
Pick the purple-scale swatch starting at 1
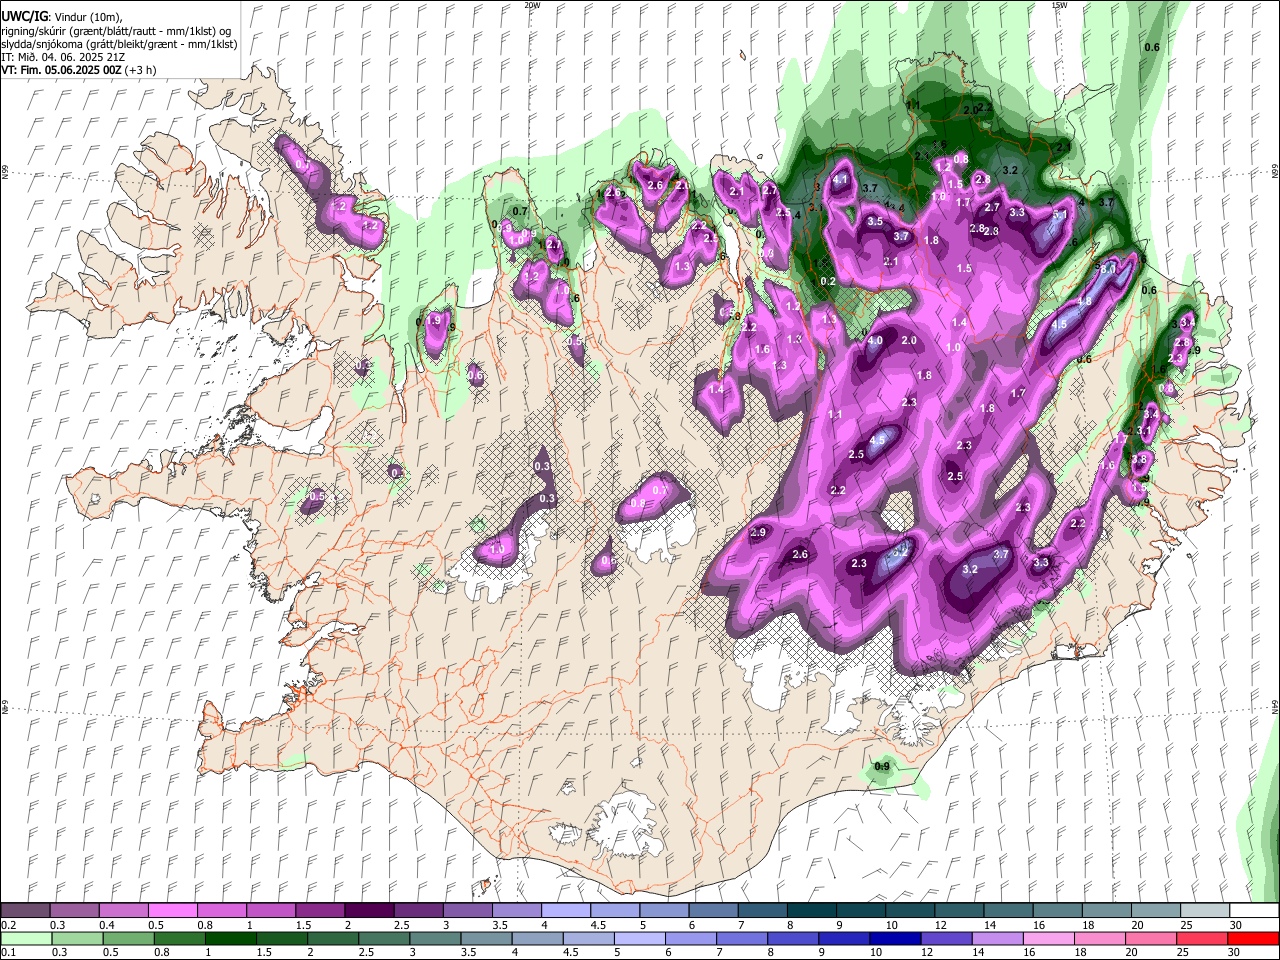[x=270, y=911]
